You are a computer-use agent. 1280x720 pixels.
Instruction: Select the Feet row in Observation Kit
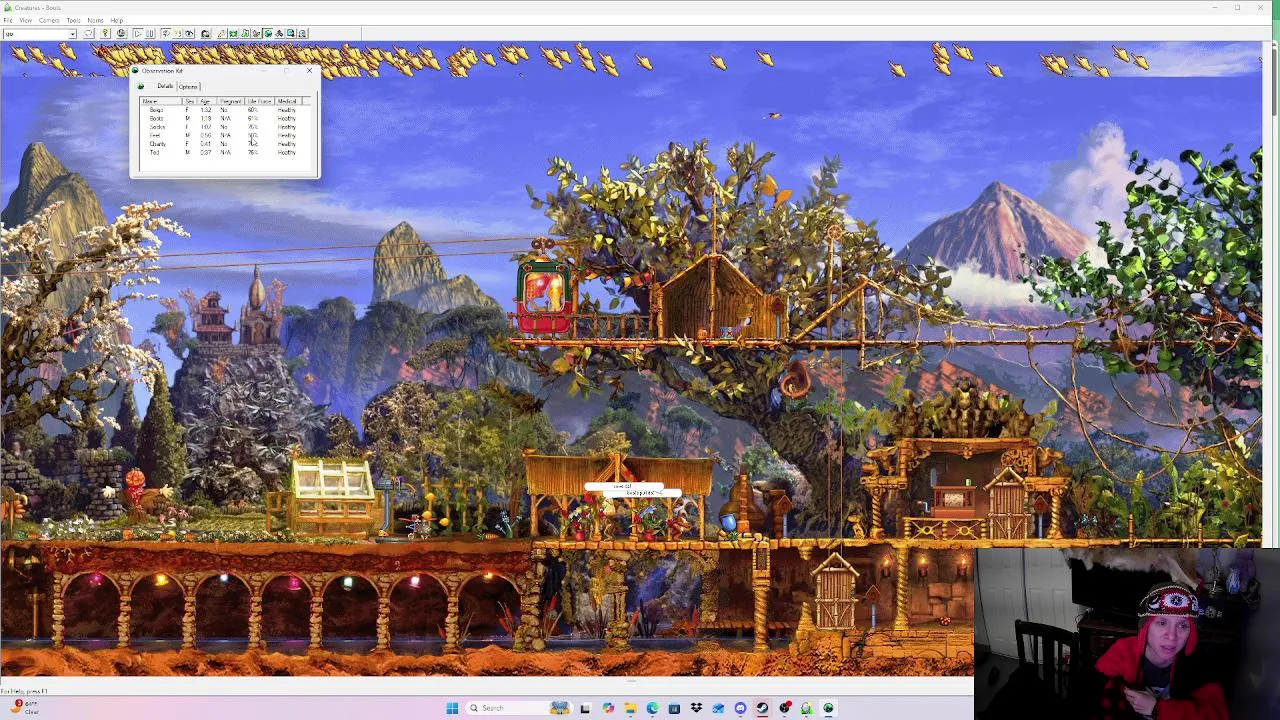[x=226, y=136]
